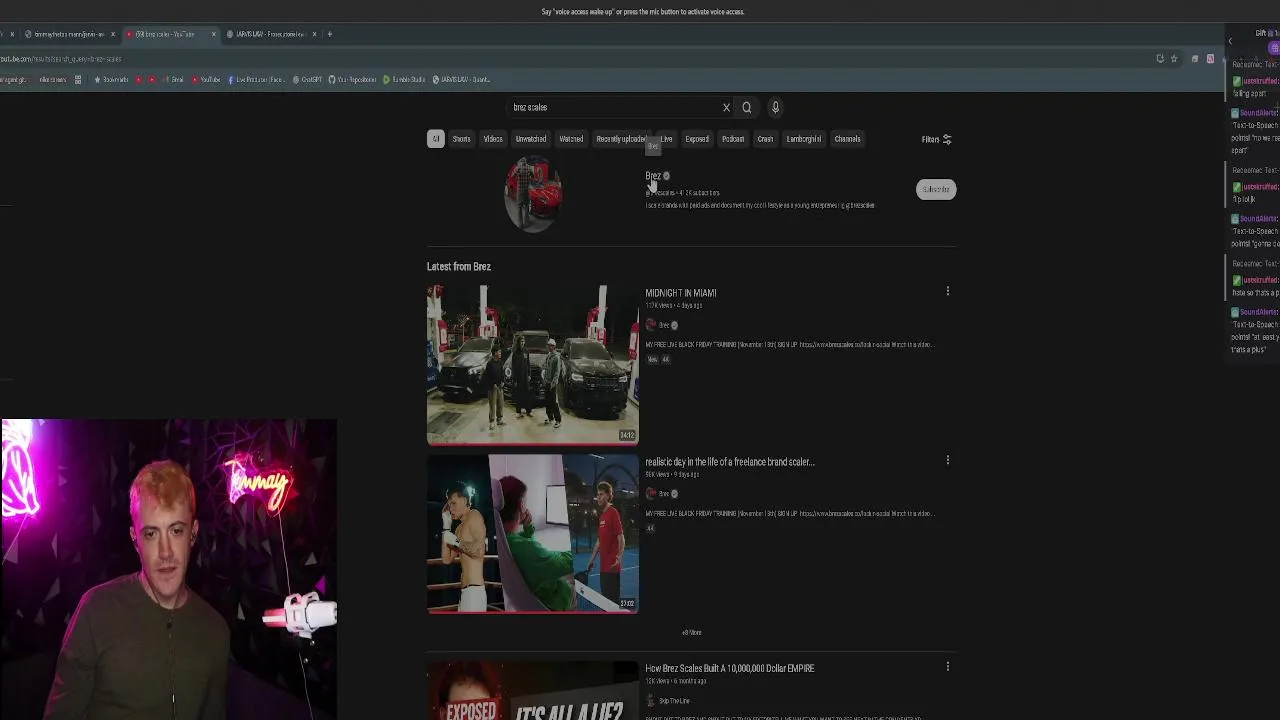This screenshot has height=720, width=1280.
Task: Open the Brez channel name link
Action: coord(653,176)
